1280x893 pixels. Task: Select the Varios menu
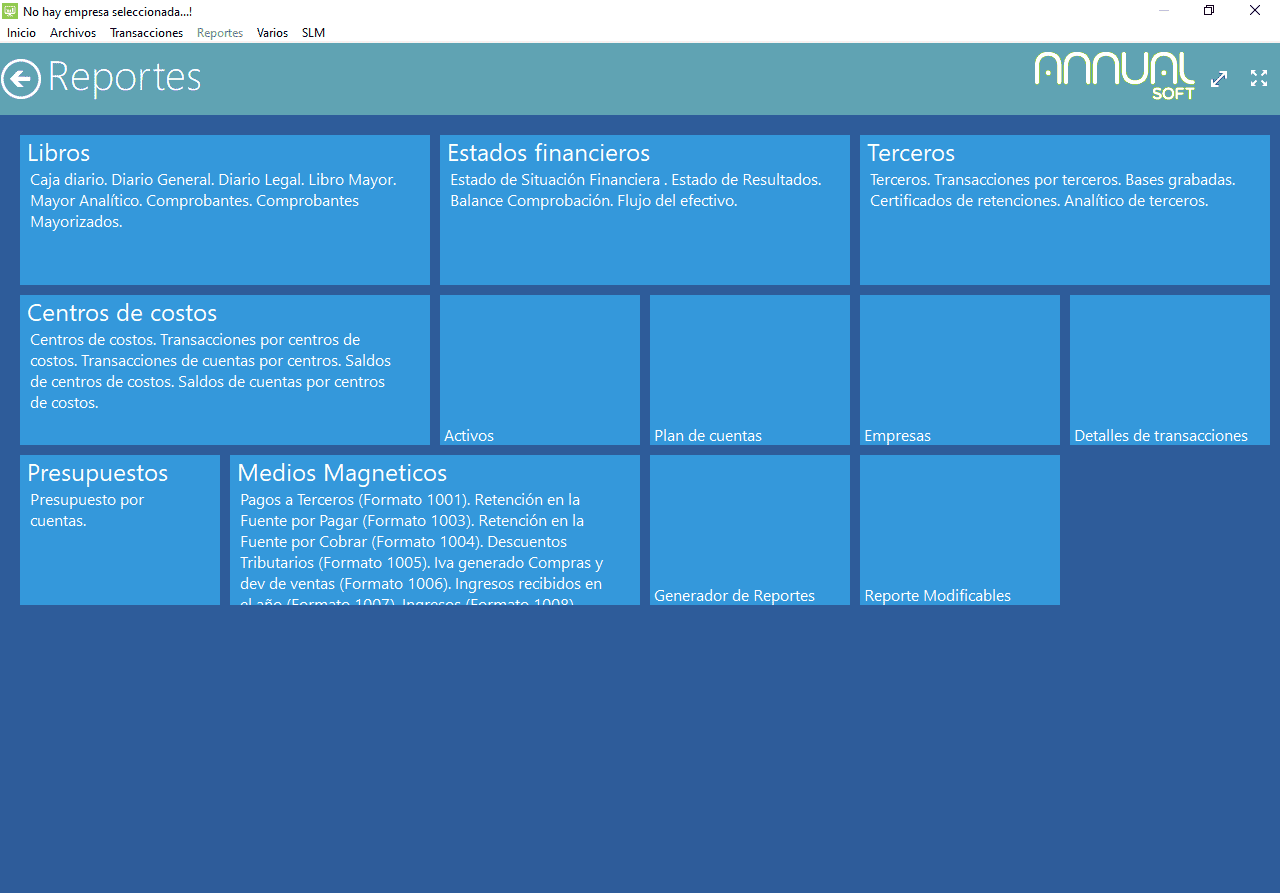tap(272, 33)
